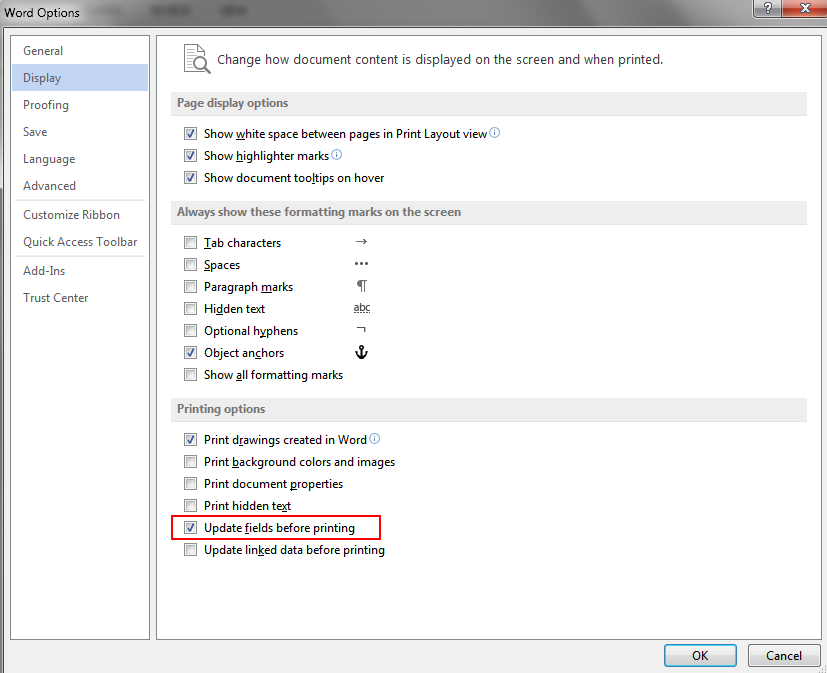Screen dimensions: 827x673
Task: Open the Trust Center page
Action: (x=56, y=298)
